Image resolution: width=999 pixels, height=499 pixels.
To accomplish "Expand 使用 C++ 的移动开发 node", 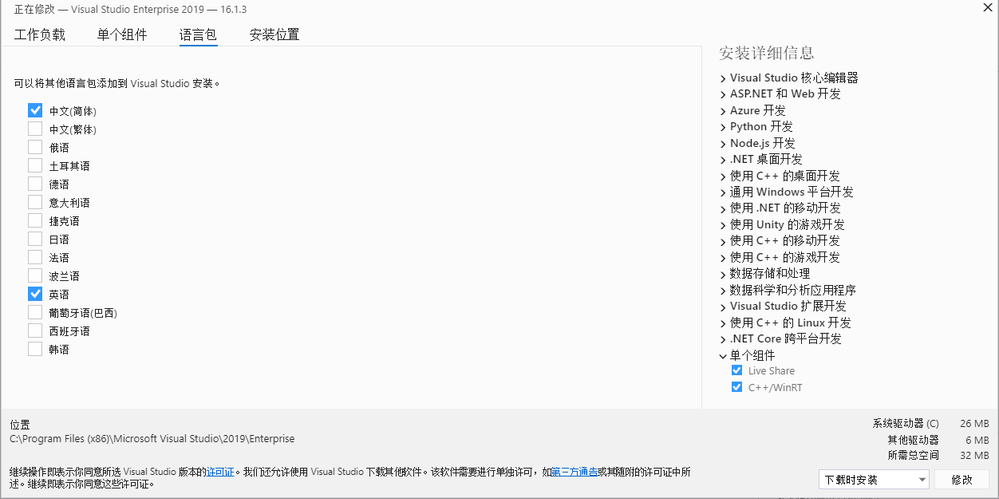I will point(723,242).
